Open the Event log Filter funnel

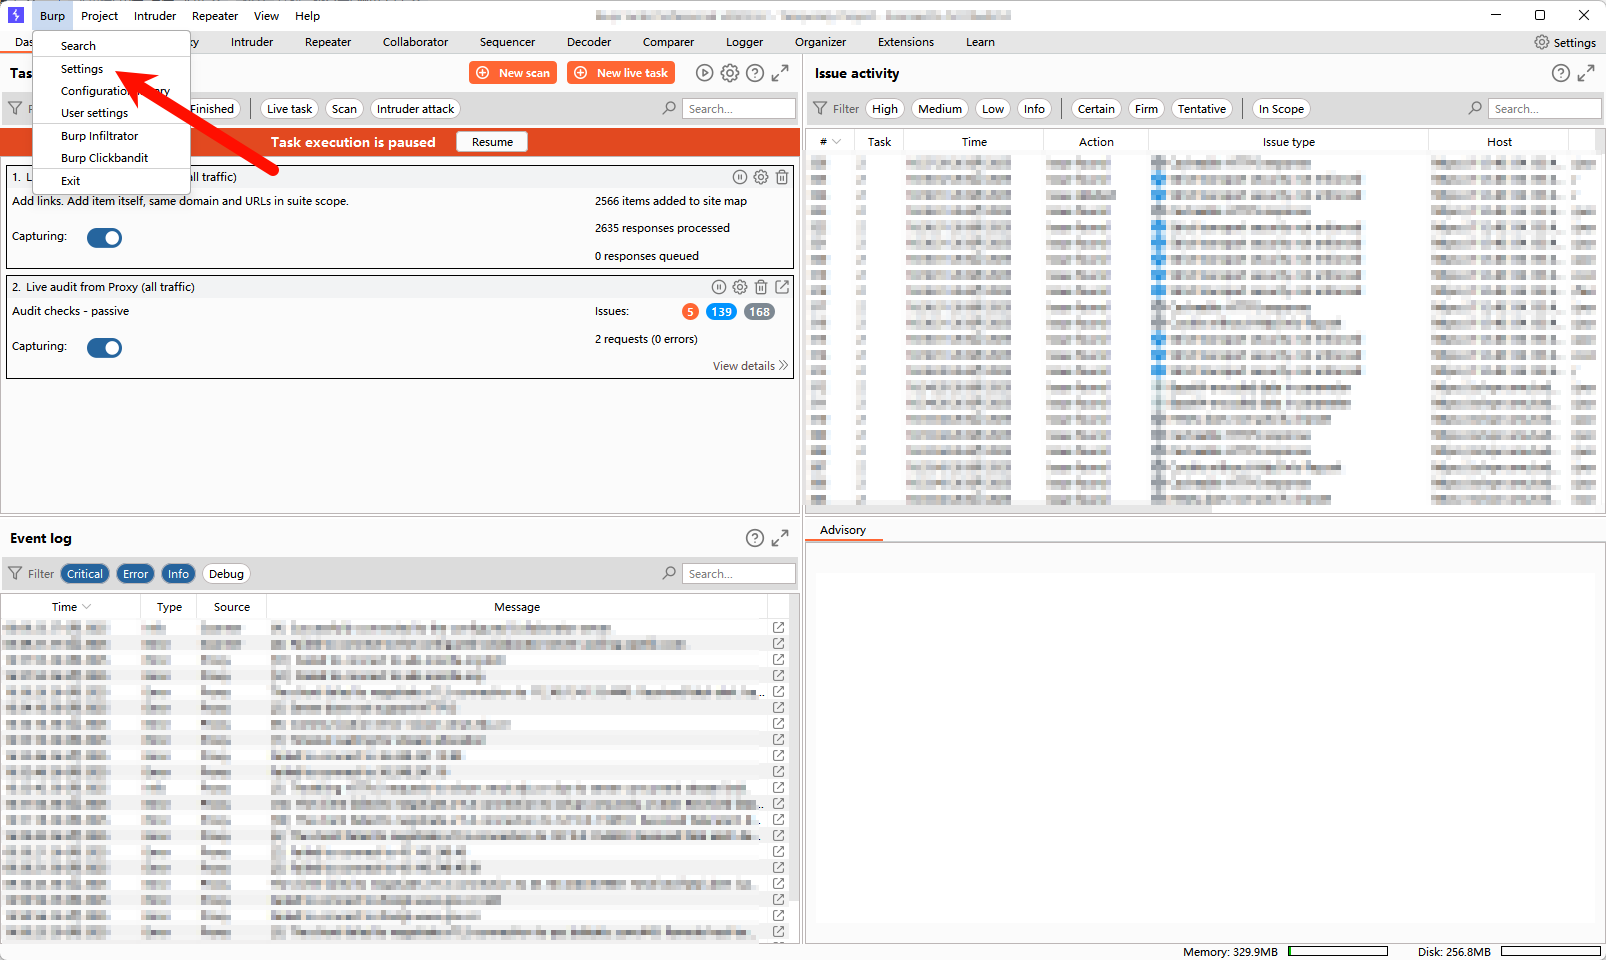pos(15,574)
